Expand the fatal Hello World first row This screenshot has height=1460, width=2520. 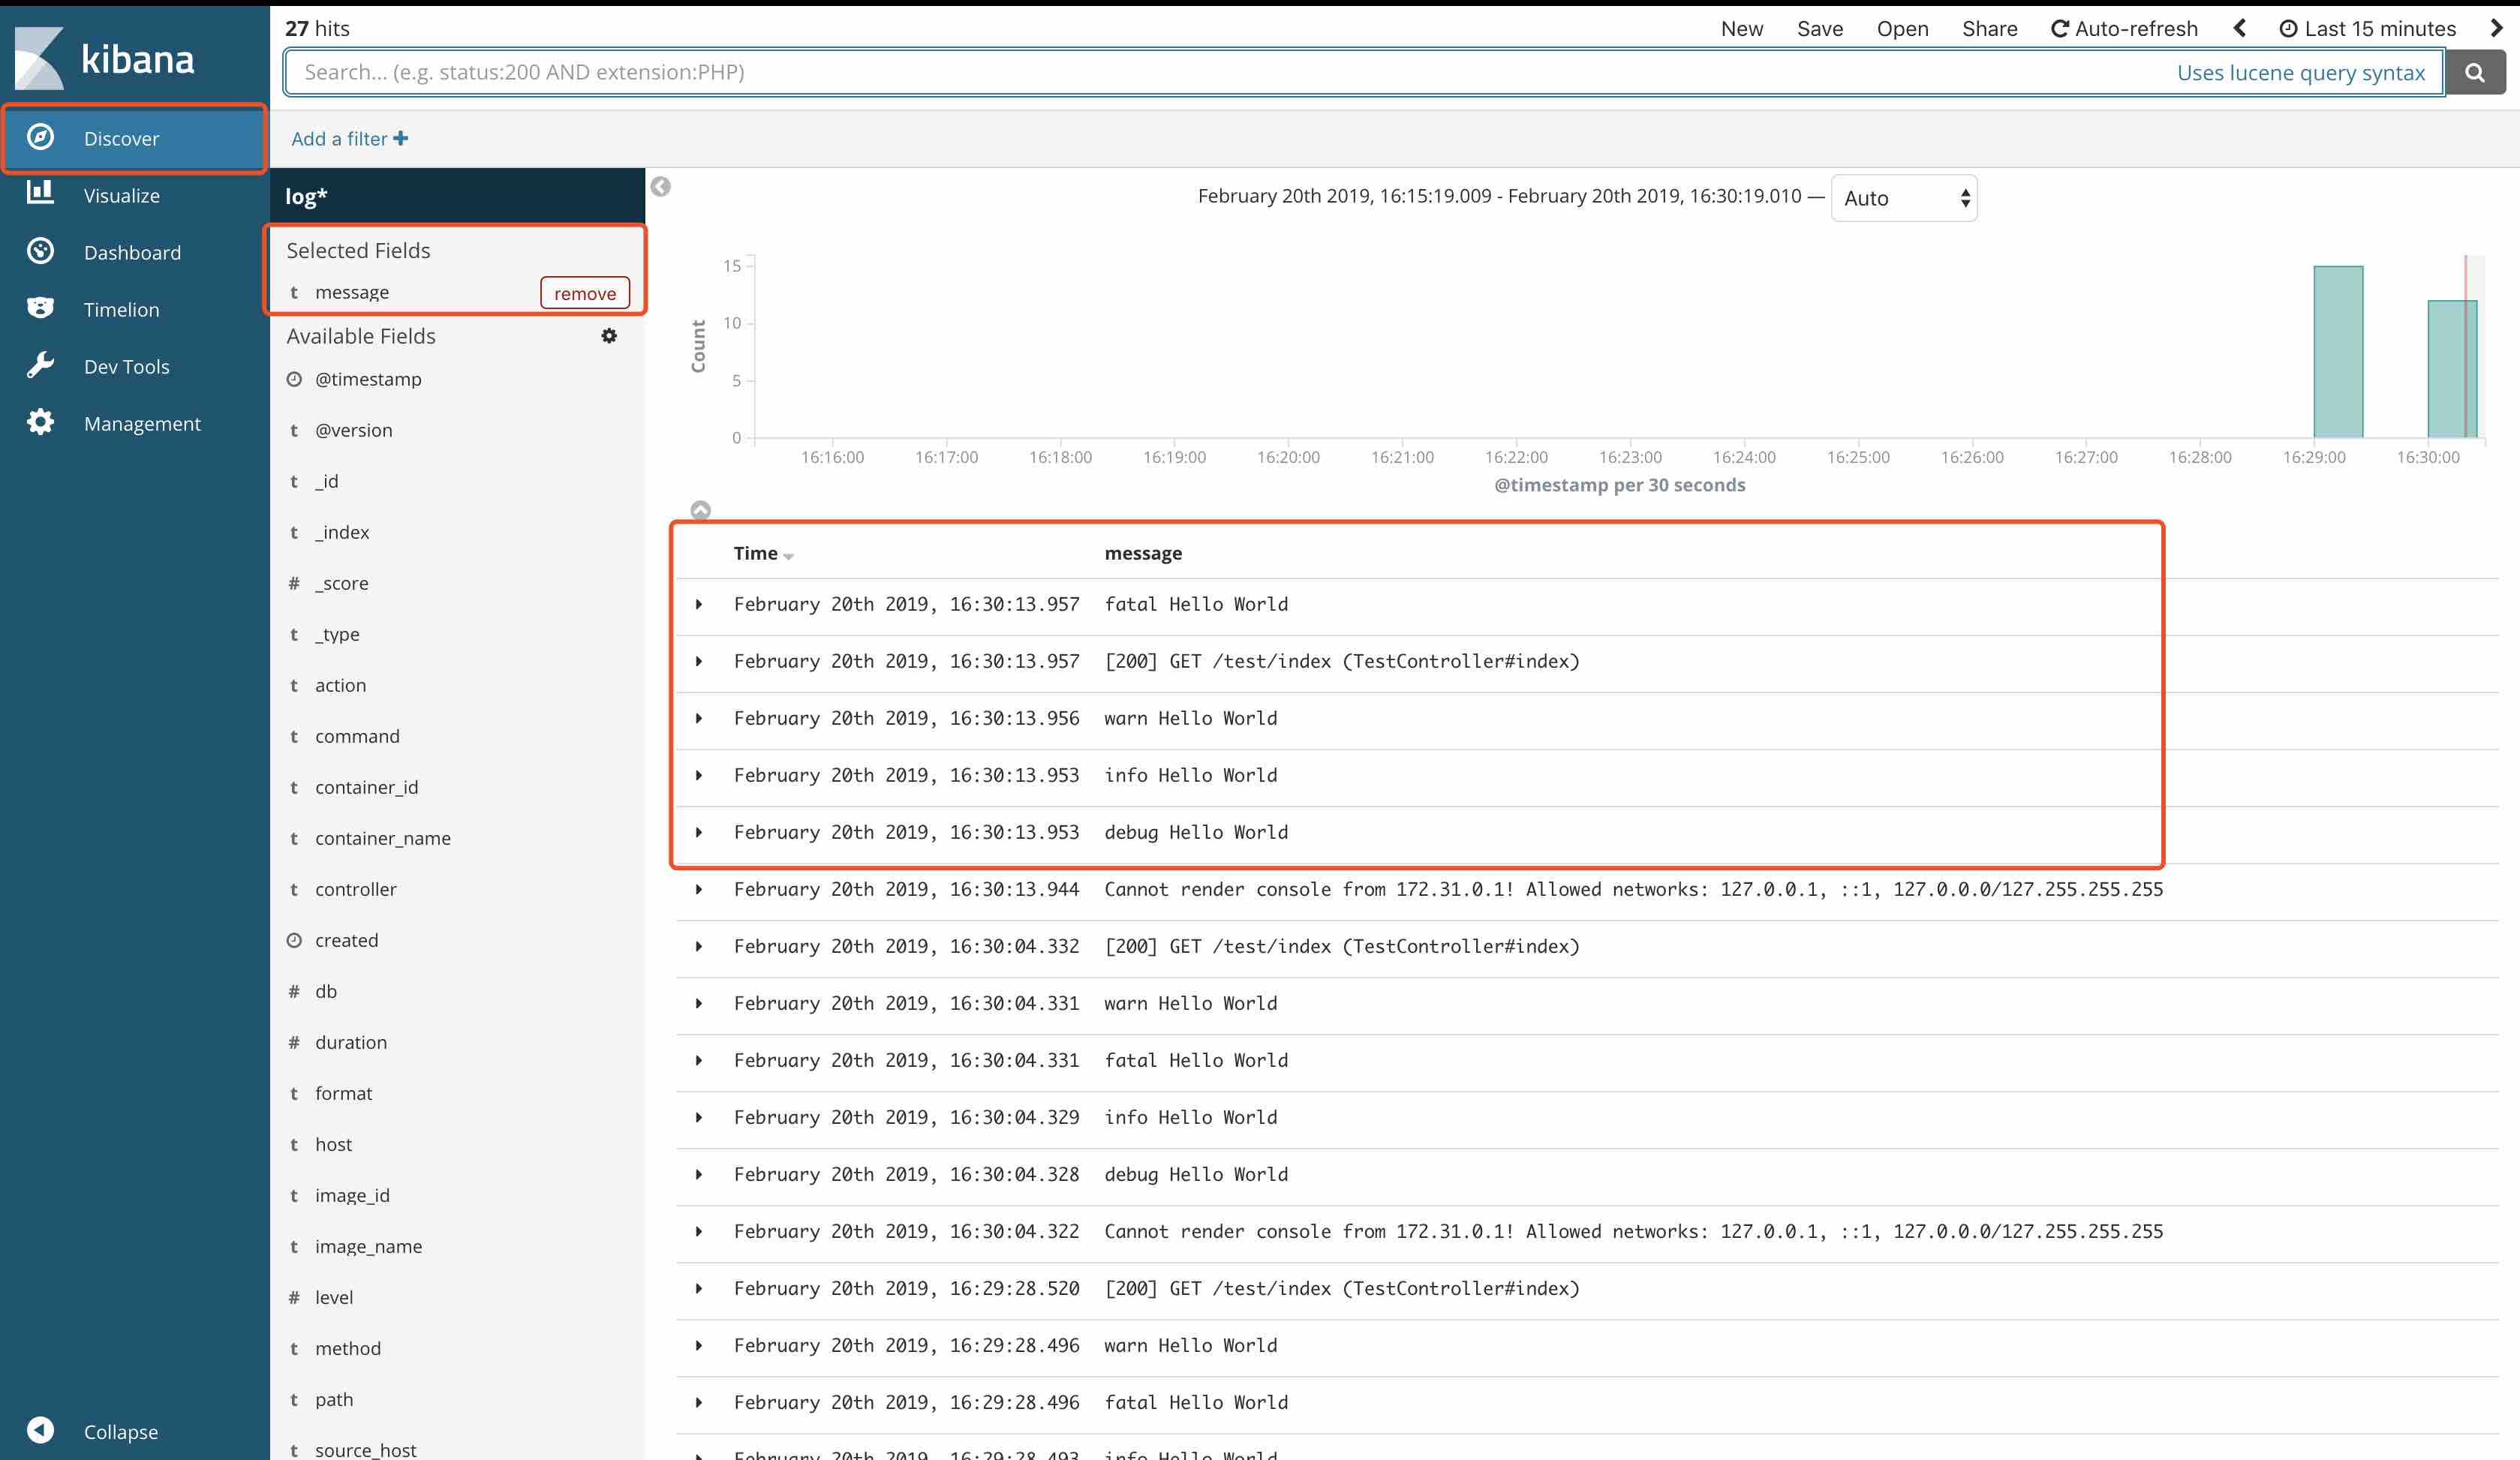click(x=699, y=604)
